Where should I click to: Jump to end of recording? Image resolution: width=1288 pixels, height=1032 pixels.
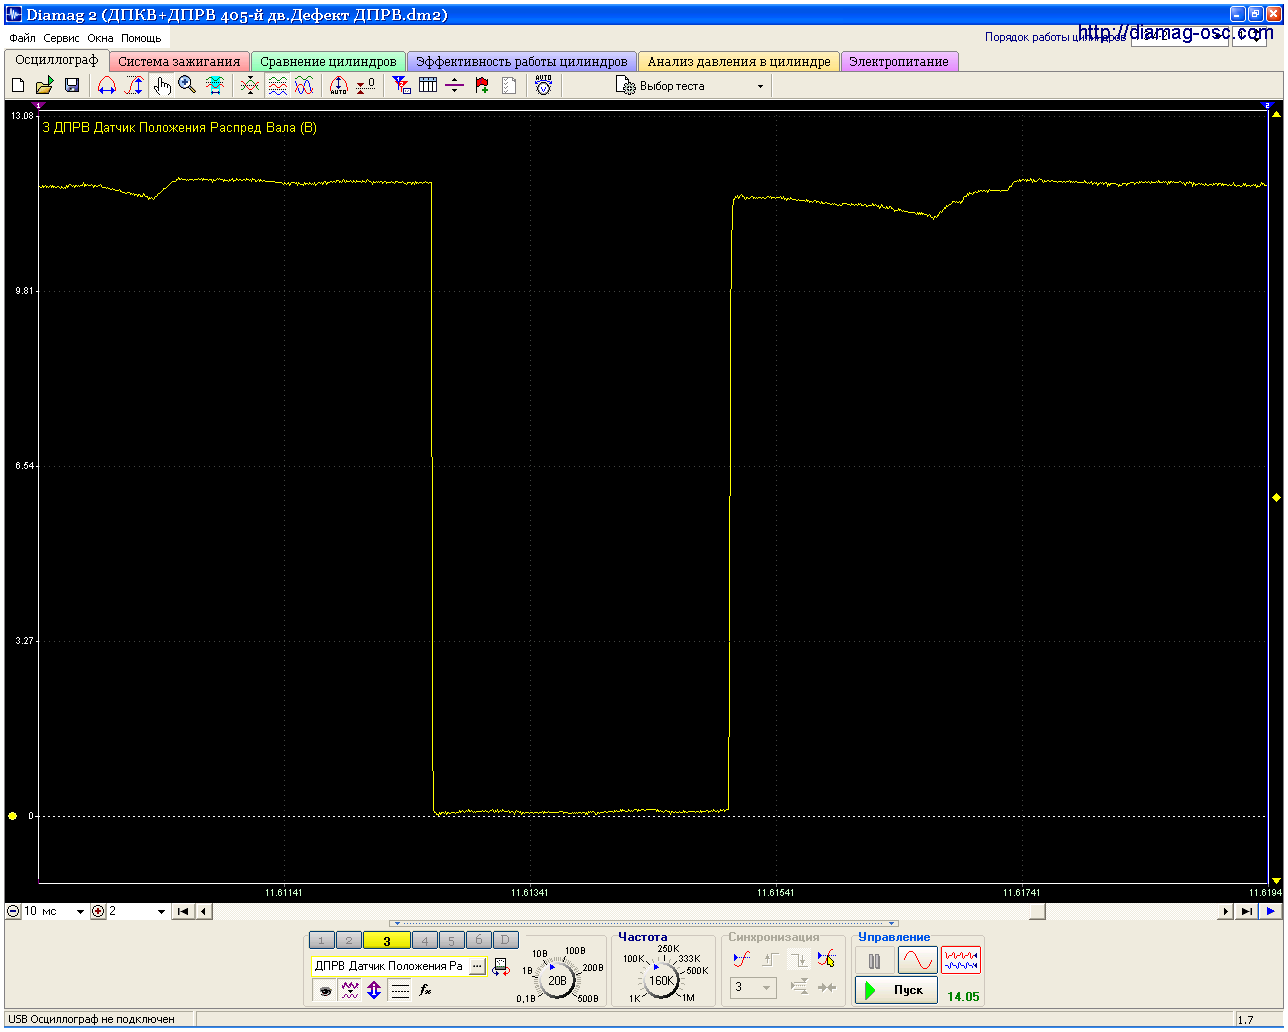[x=1246, y=911]
